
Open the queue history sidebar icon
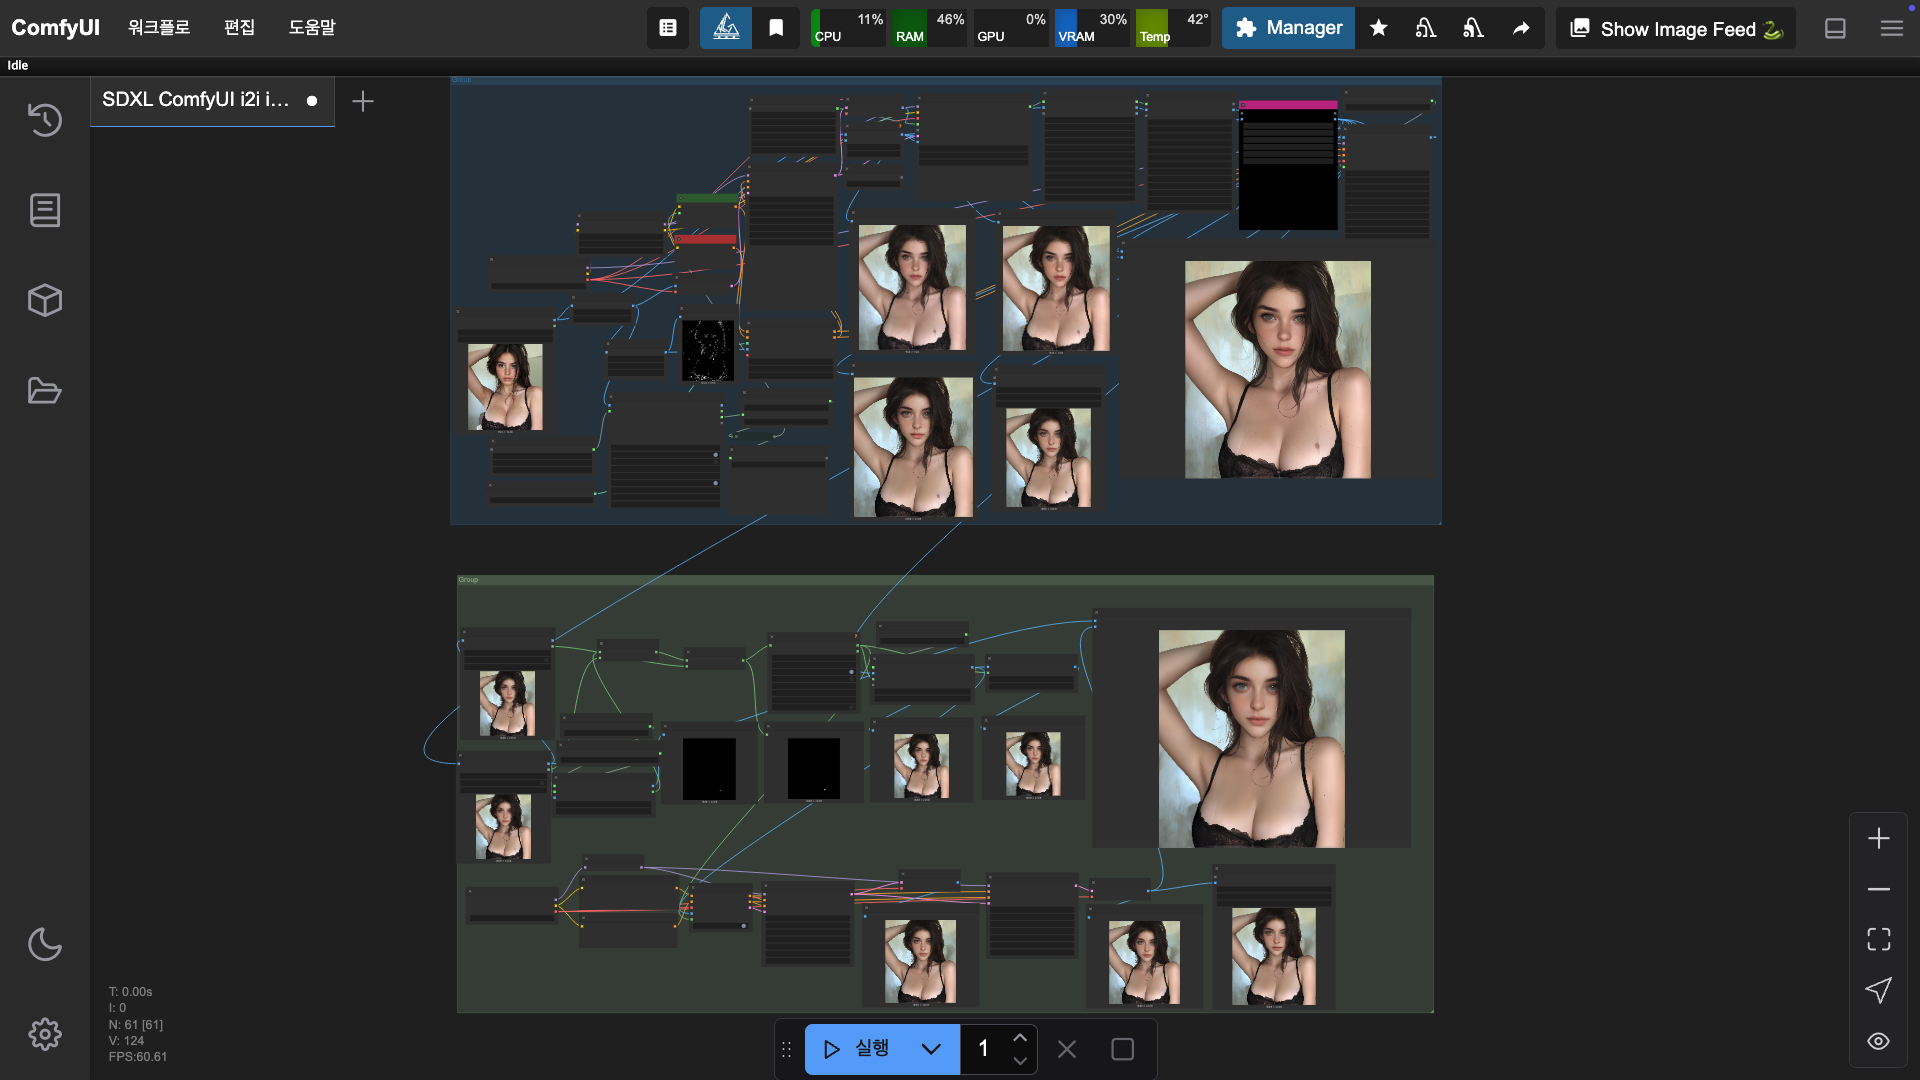tap(45, 120)
